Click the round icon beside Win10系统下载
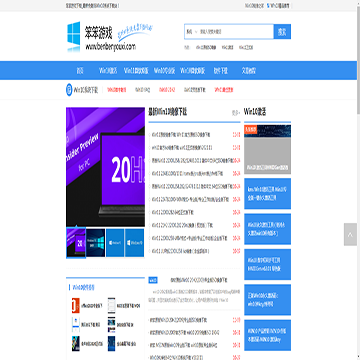This screenshot has width=360, height=360. pos(69,90)
